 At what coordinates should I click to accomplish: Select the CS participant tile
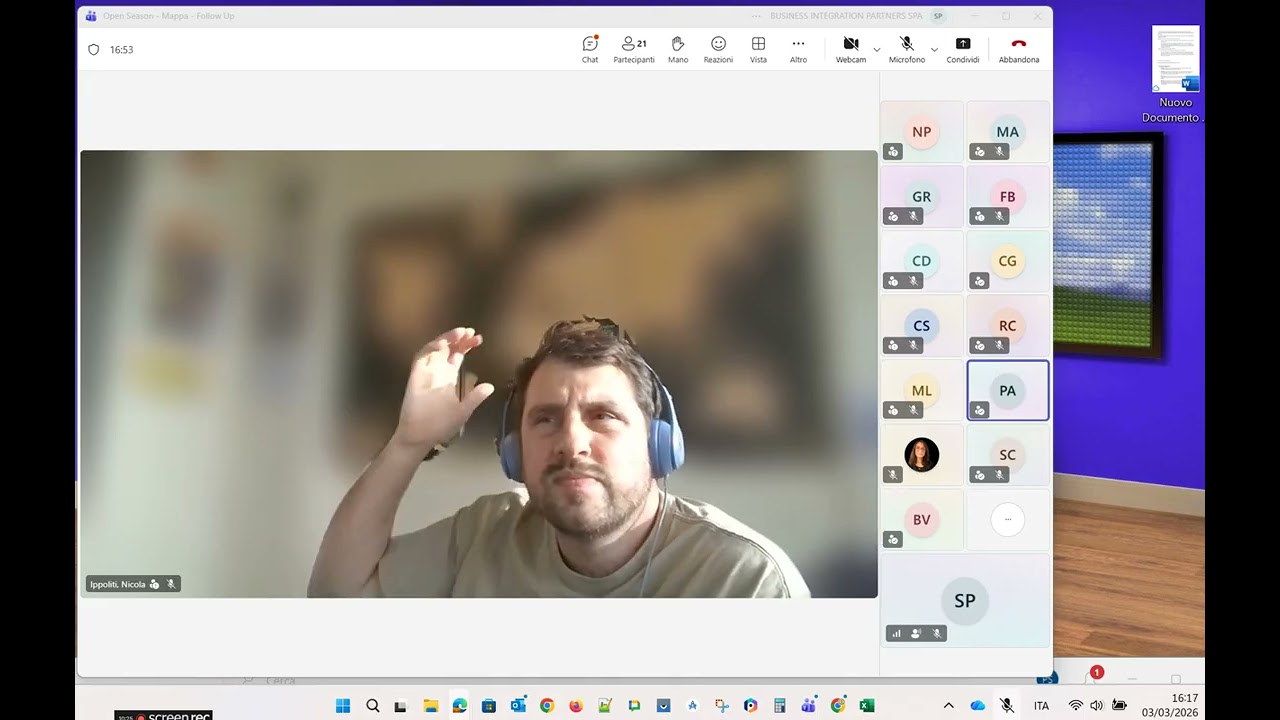pos(922,325)
